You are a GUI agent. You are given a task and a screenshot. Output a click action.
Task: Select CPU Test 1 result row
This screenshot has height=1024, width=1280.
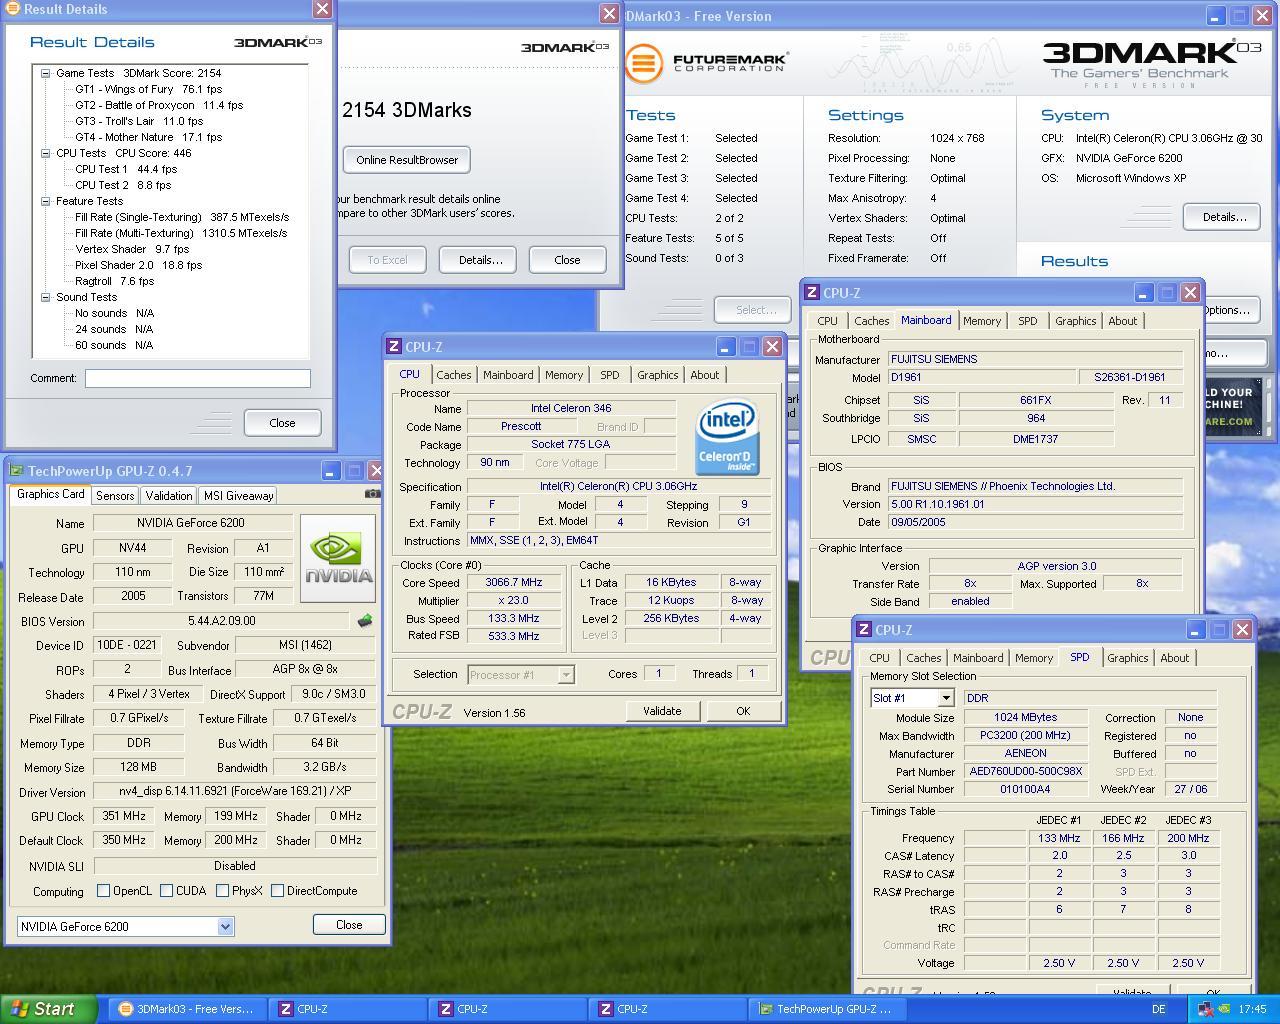tap(126, 169)
